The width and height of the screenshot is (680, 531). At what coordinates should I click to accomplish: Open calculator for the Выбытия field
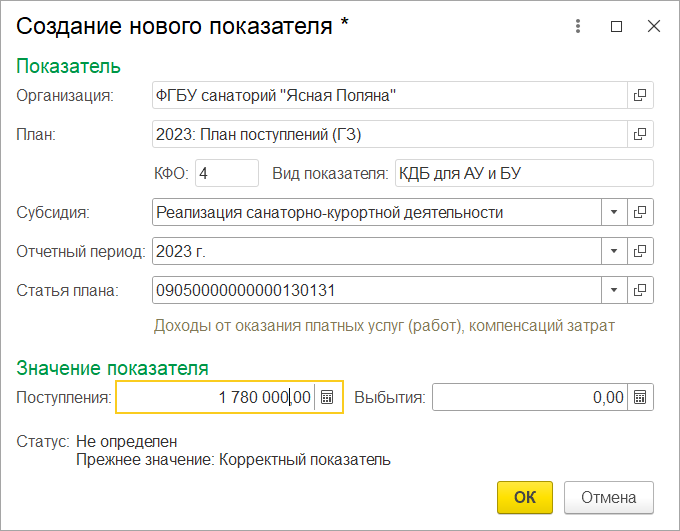pyautogui.click(x=640, y=397)
